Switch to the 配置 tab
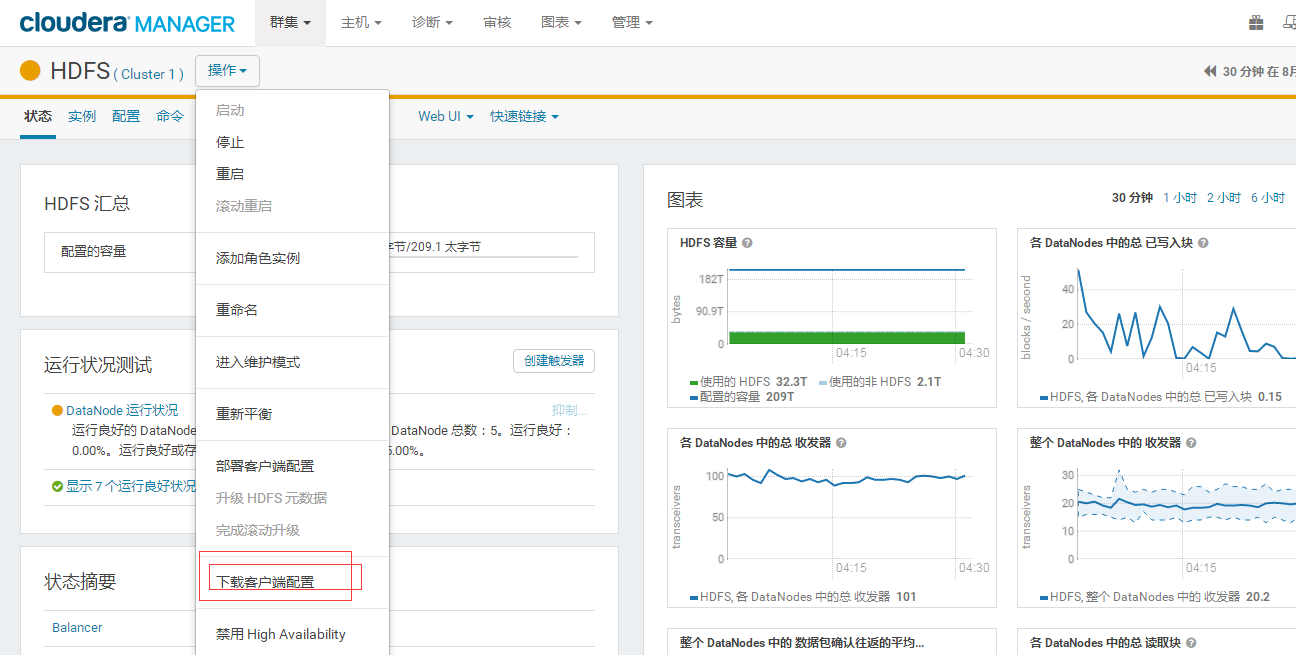 126,117
